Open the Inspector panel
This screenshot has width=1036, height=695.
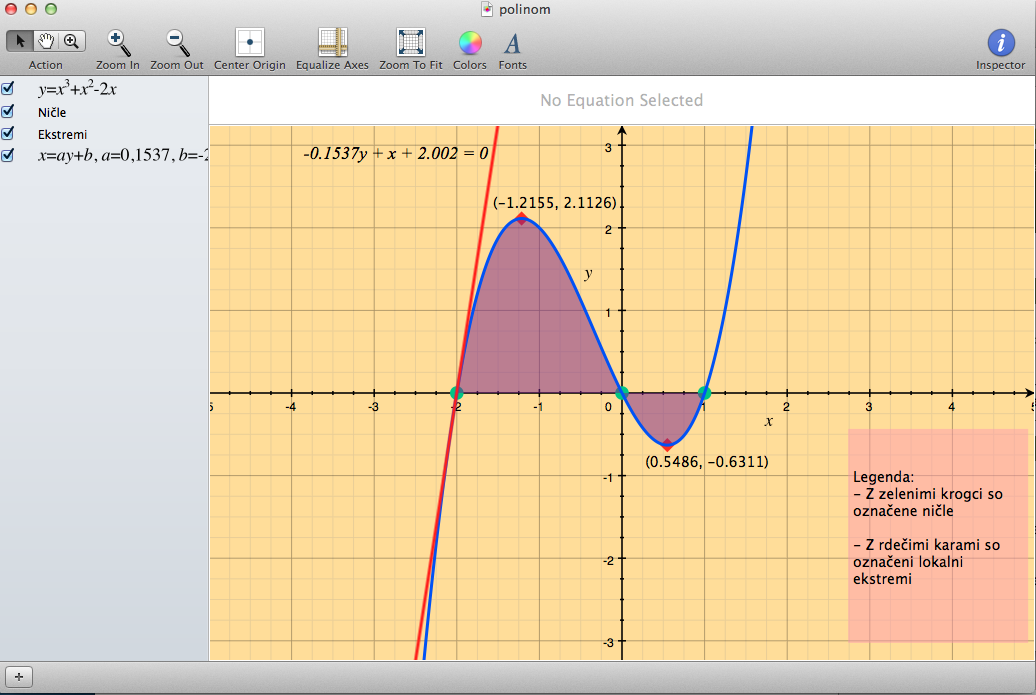click(x=1000, y=42)
